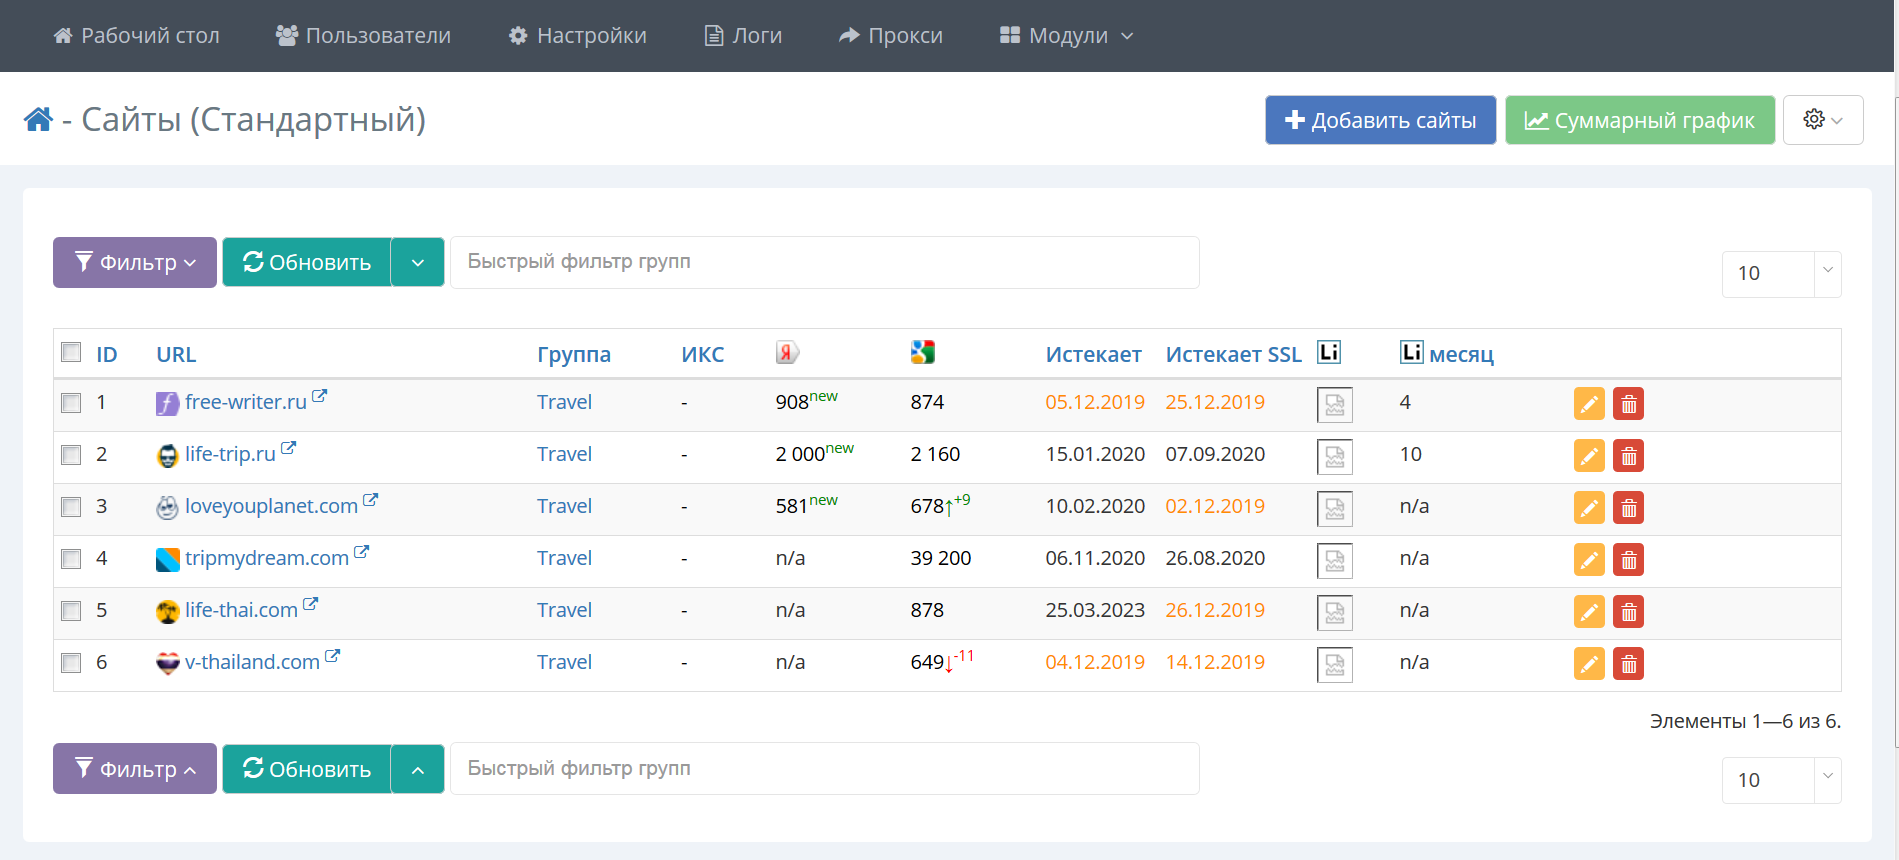Focus the top Быстрый фильтр групп field
Image resolution: width=1899 pixels, height=860 pixels.
824,262
